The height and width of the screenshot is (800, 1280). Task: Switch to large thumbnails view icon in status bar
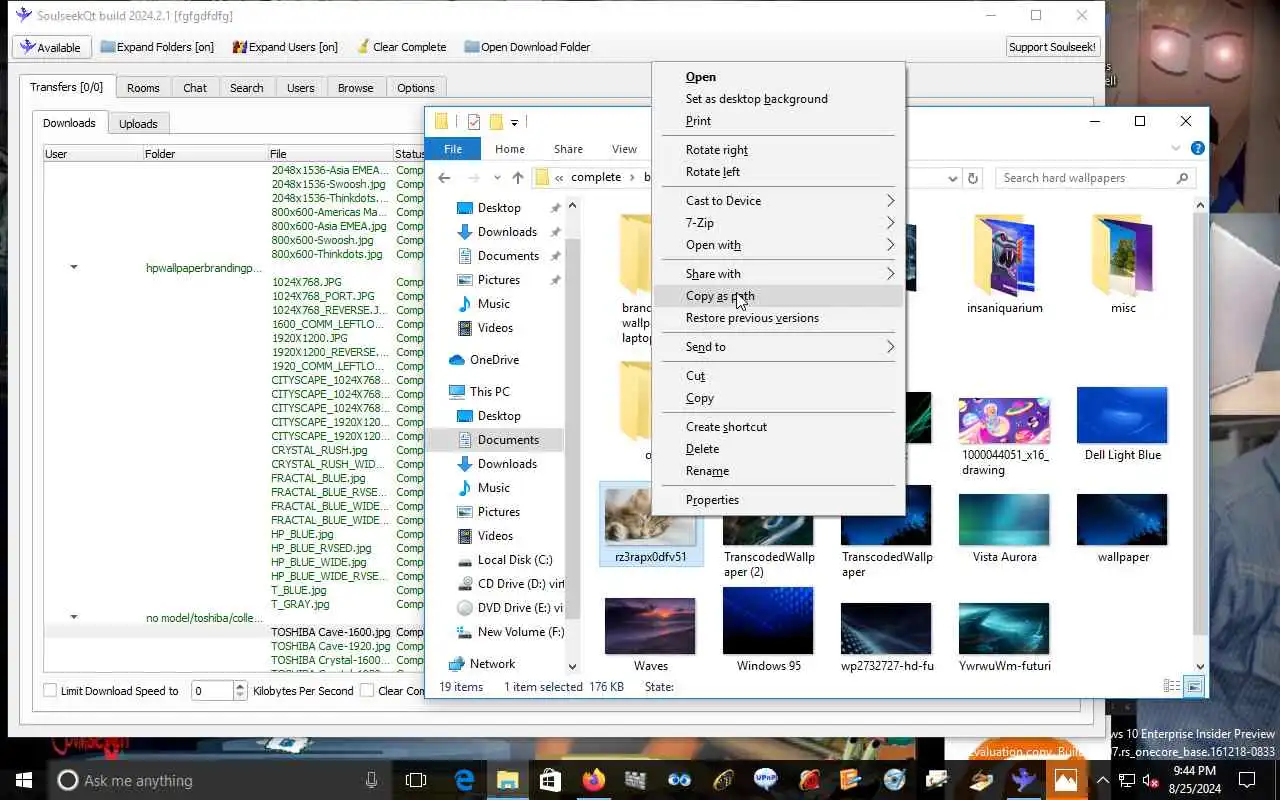[1194, 687]
